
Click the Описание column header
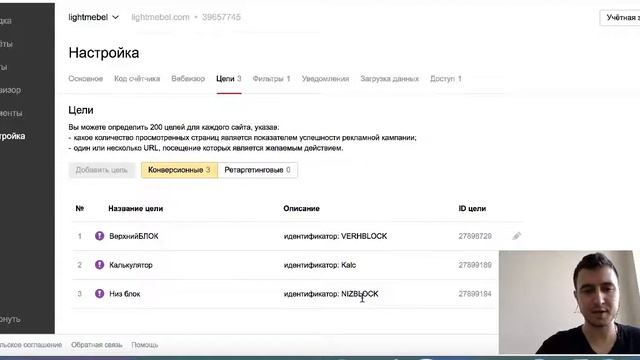click(301, 209)
